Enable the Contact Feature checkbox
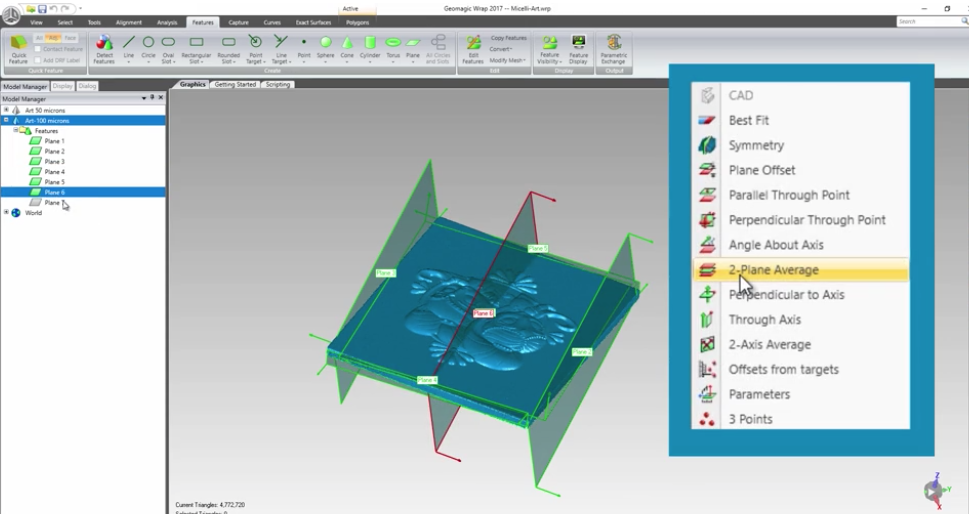969x514 pixels. click(x=38, y=49)
